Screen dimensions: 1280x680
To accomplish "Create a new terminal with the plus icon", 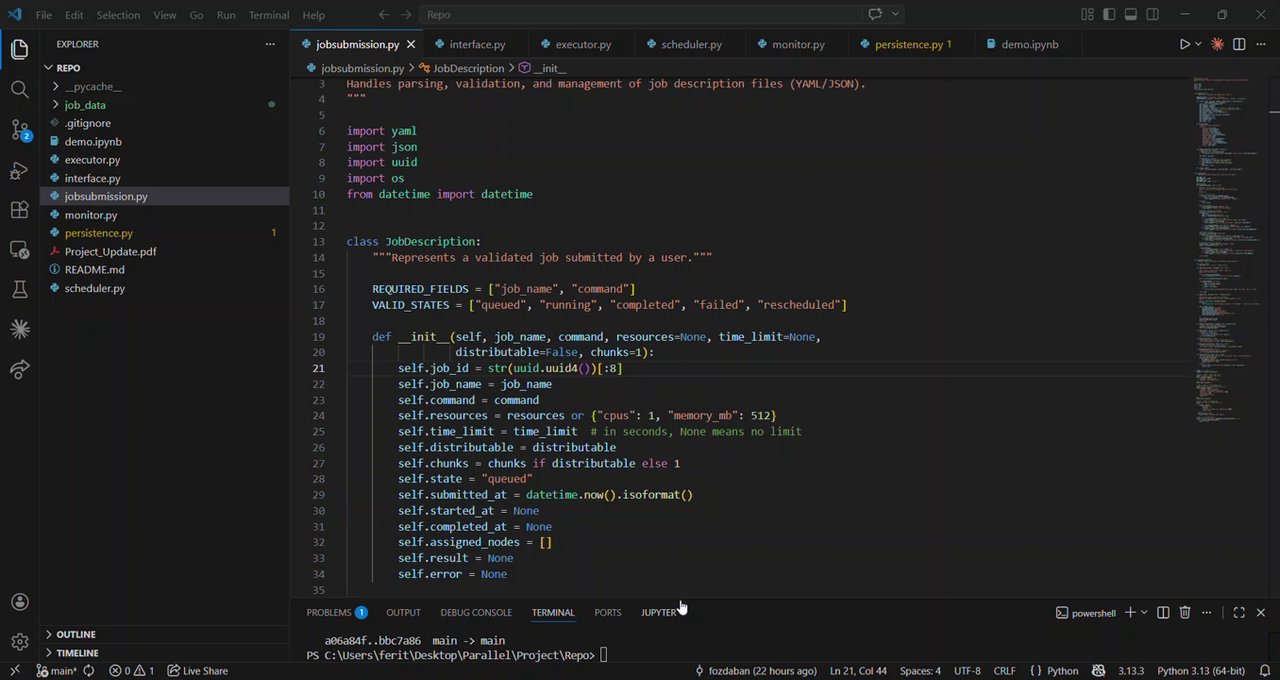I will point(1130,612).
